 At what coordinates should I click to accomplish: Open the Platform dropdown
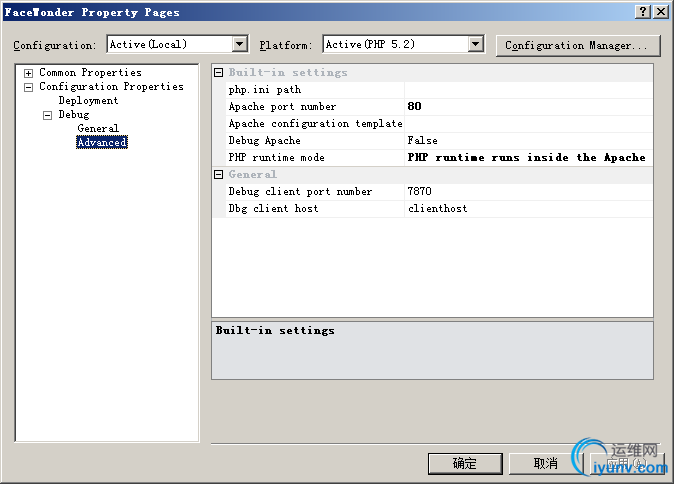point(475,44)
